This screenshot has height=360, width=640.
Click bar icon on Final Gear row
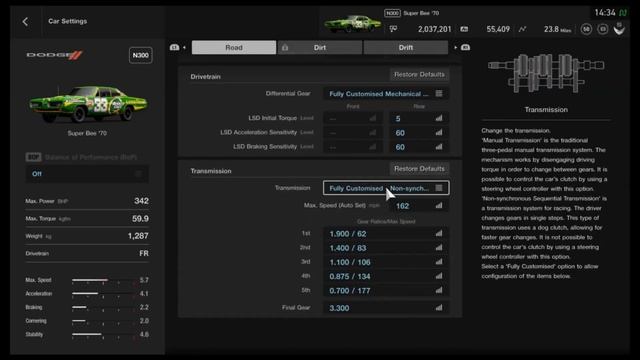coord(439,307)
